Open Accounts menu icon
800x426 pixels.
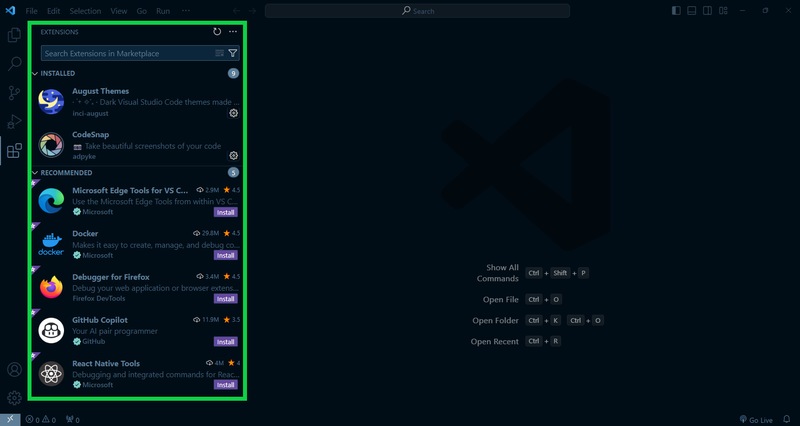coord(14,369)
